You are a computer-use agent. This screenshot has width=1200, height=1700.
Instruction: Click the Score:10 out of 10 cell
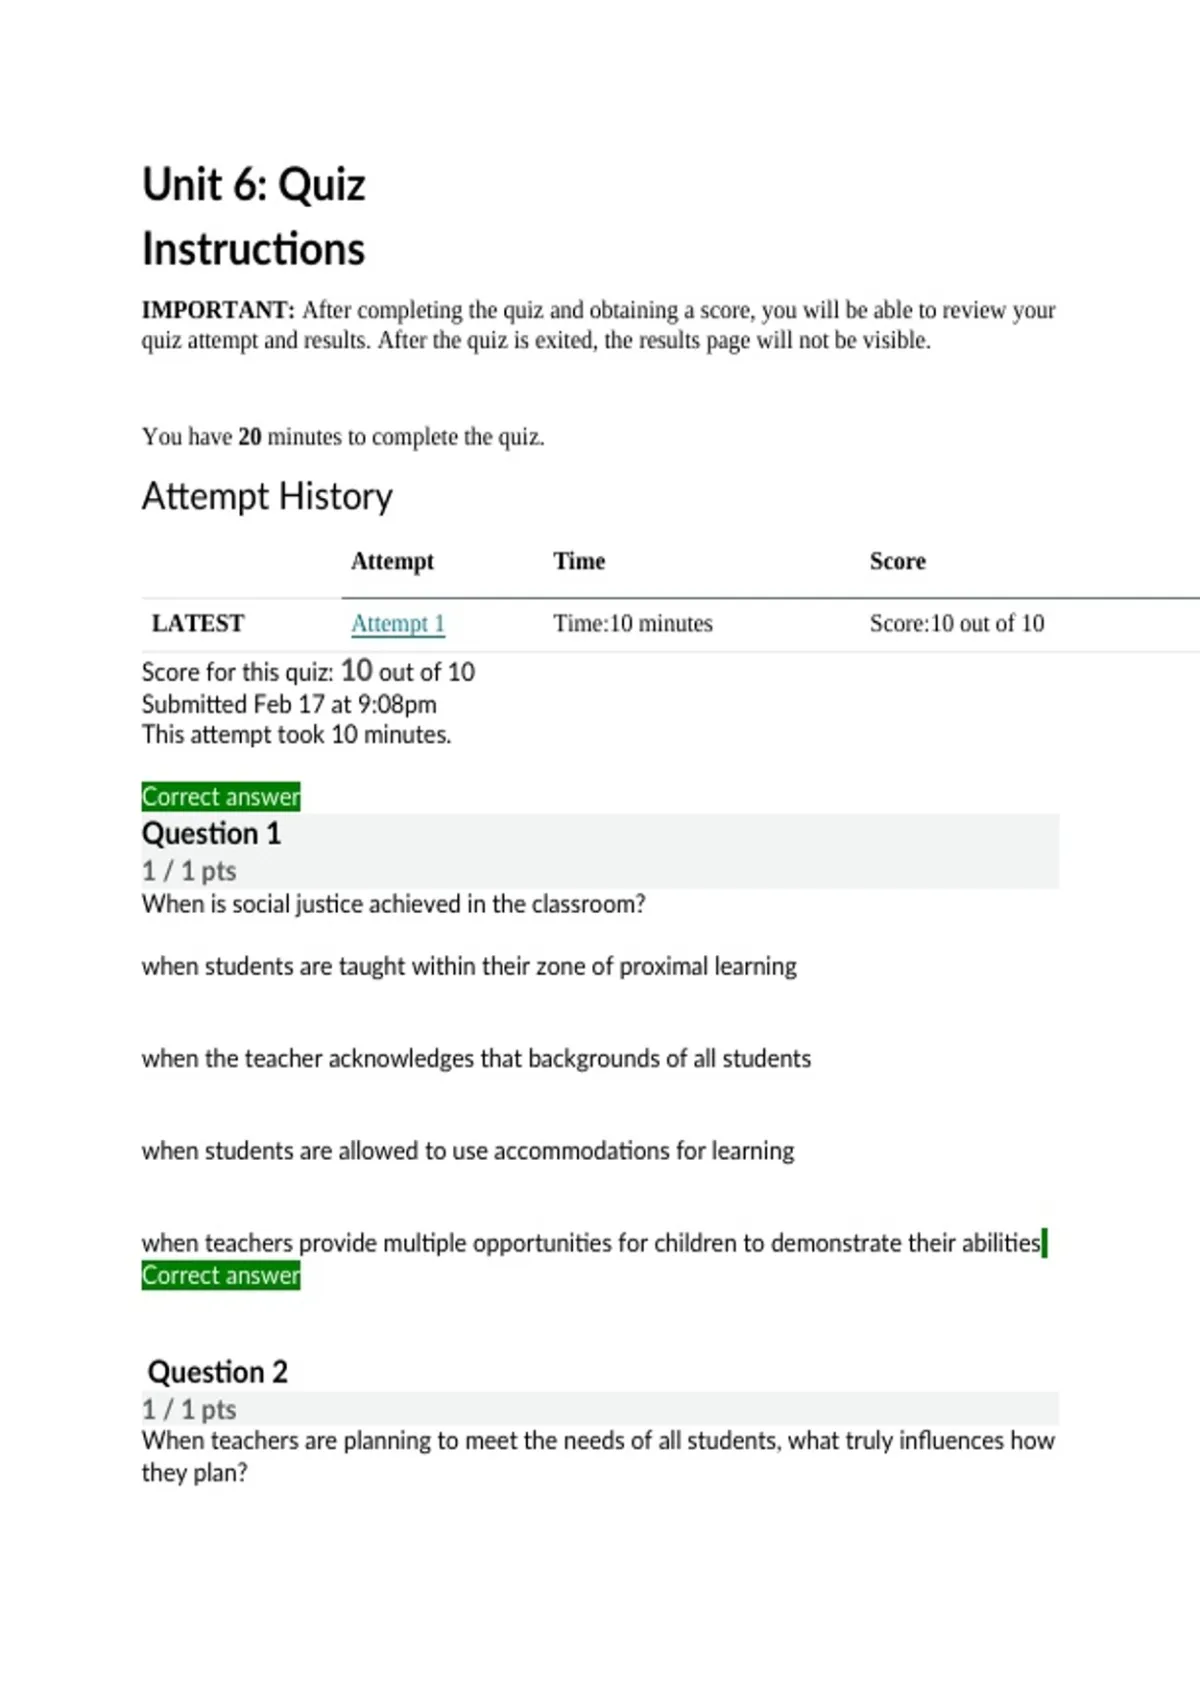[957, 623]
